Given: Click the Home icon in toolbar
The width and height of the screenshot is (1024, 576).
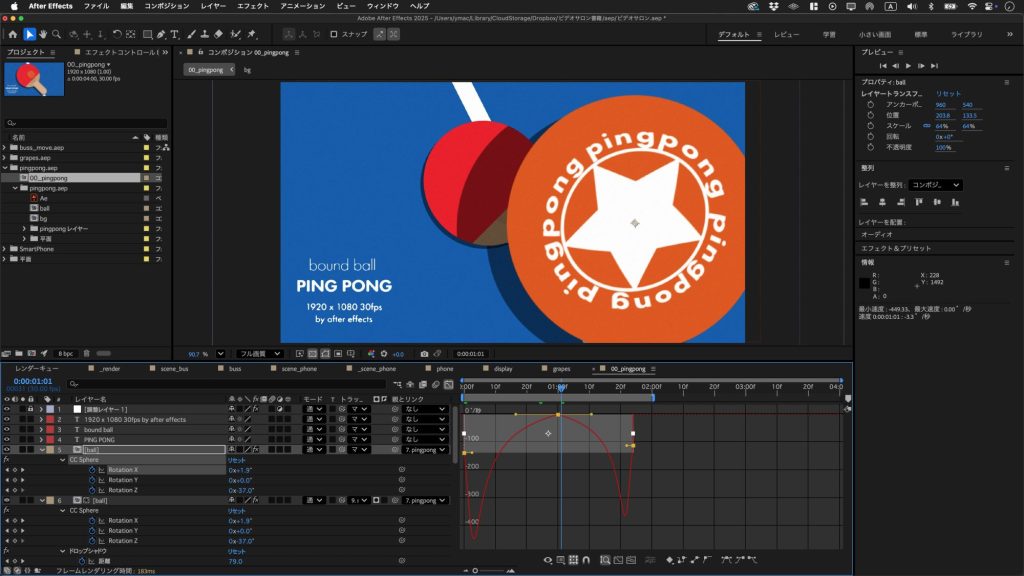Looking at the screenshot, I should (13, 34).
